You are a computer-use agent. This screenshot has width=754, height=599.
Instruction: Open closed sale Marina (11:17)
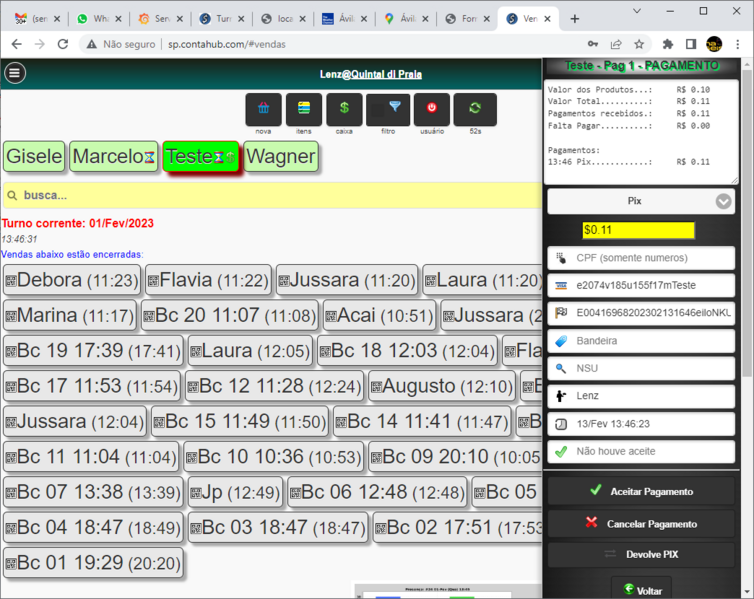click(x=70, y=315)
